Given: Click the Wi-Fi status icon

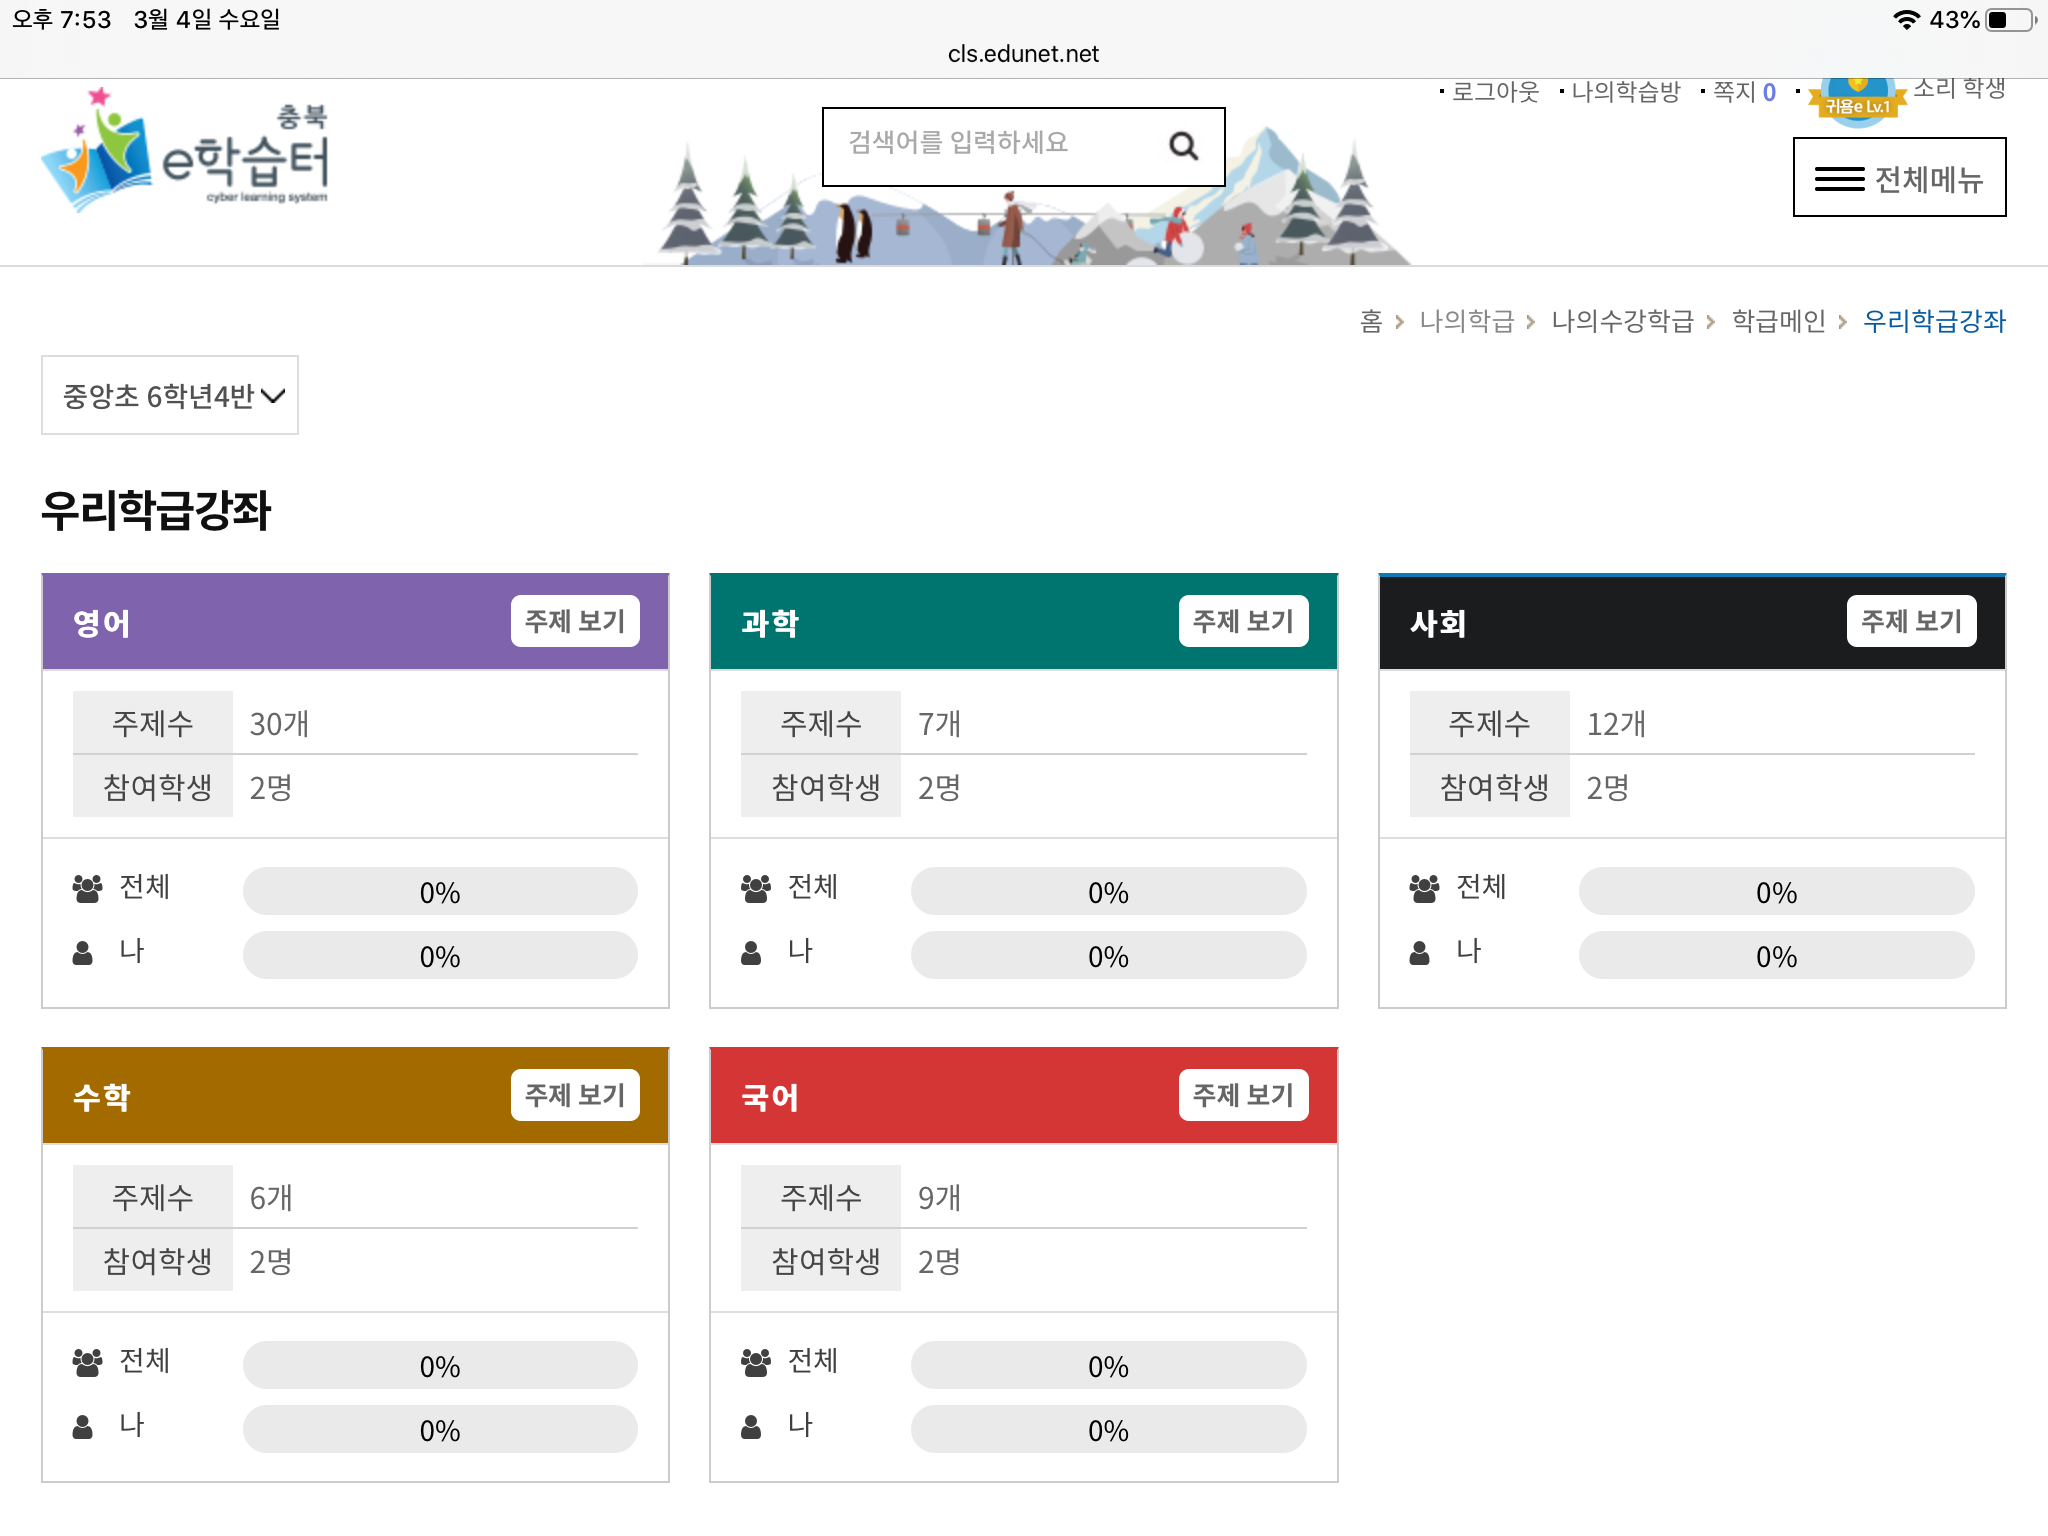Looking at the screenshot, I should coord(1906,20).
